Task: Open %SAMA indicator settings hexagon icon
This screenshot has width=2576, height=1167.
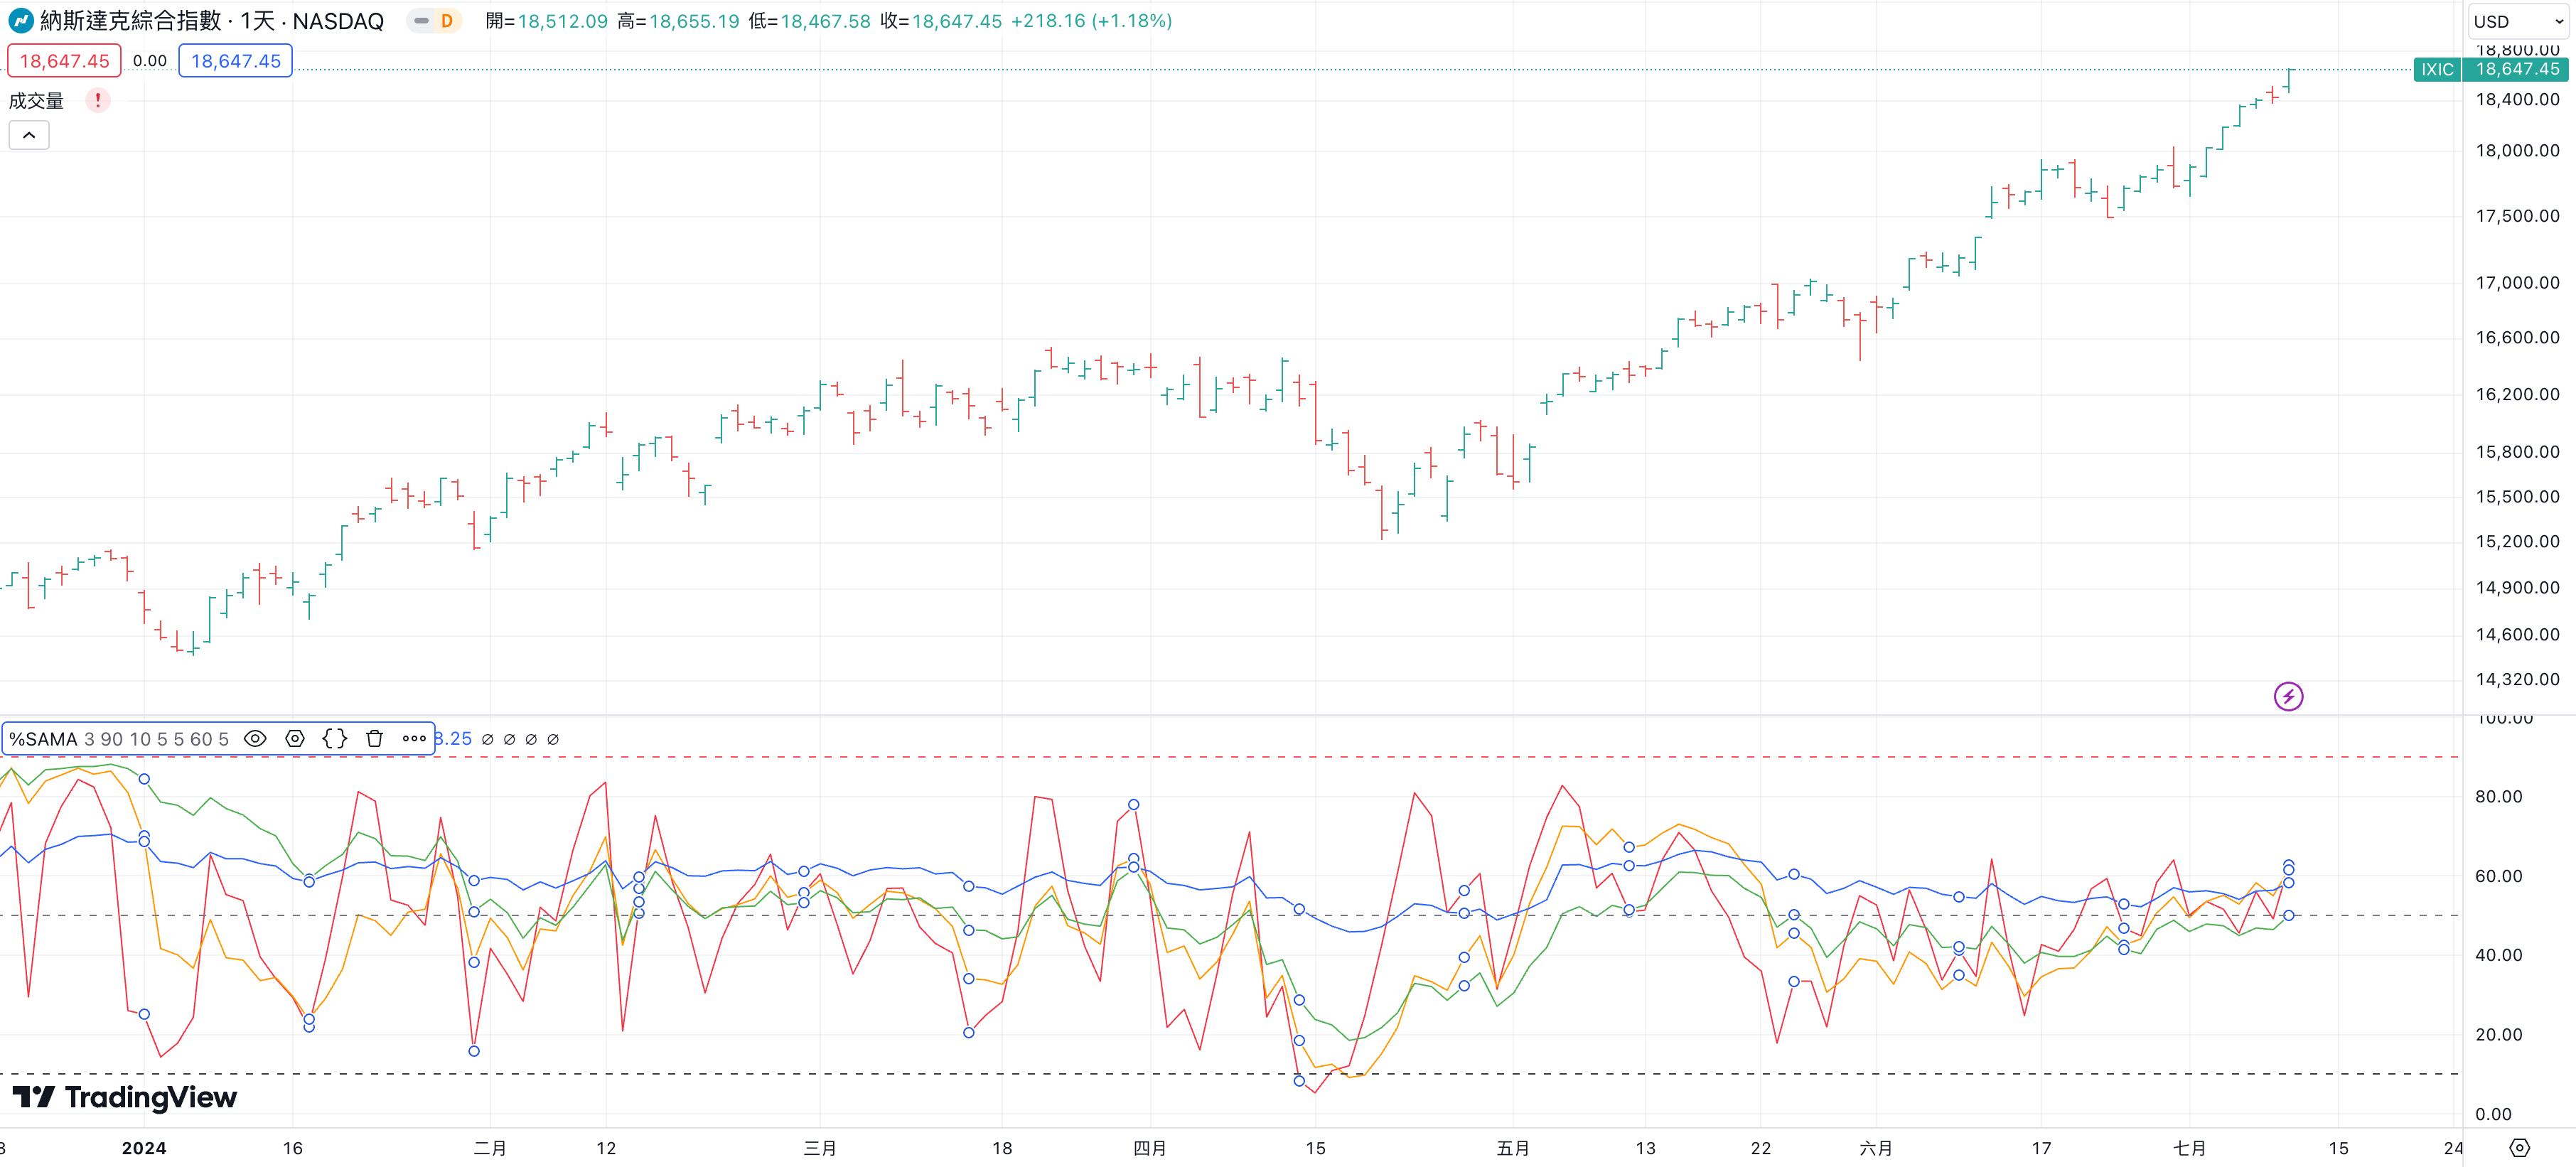Action: pos(295,739)
